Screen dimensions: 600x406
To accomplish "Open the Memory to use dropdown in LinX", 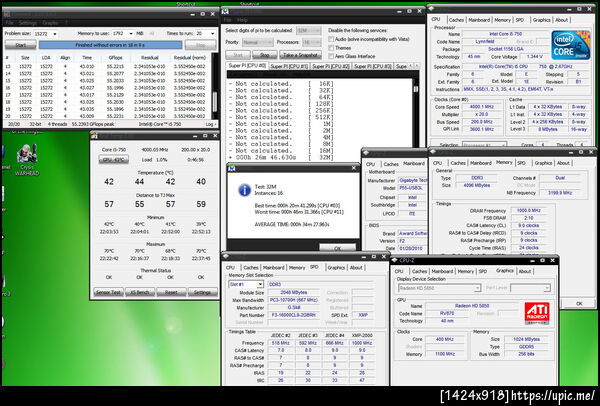I will tap(123, 34).
